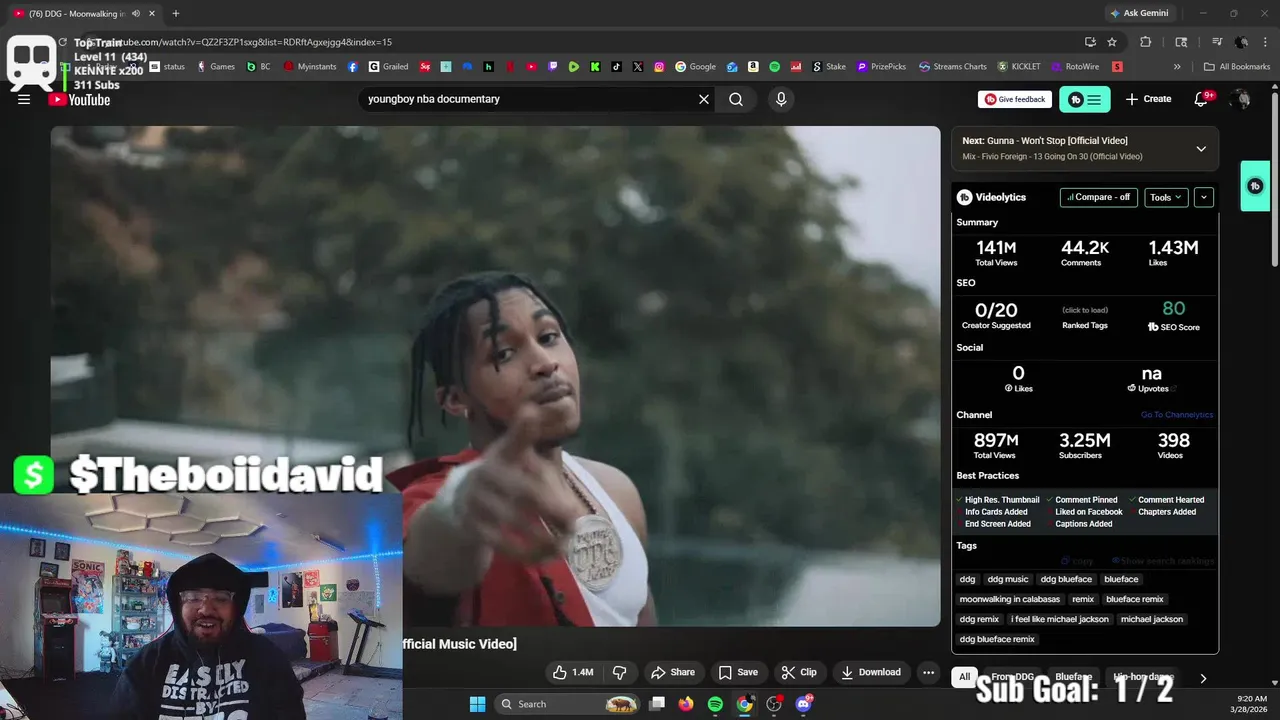Open the All Bookmarks folder
The height and width of the screenshot is (720, 1280).
tap(1237, 67)
